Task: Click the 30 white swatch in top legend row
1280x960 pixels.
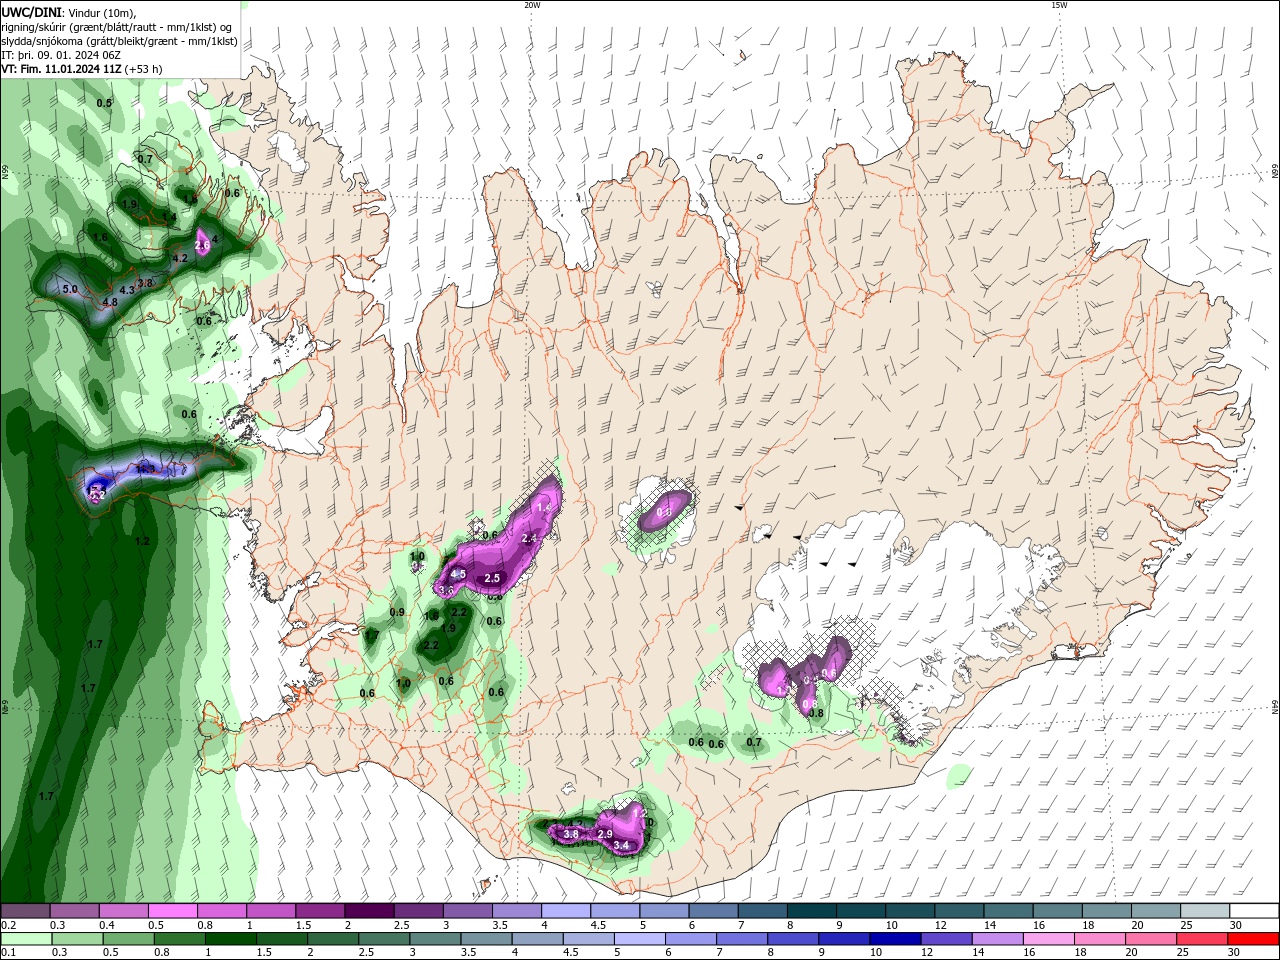Action: click(1255, 911)
